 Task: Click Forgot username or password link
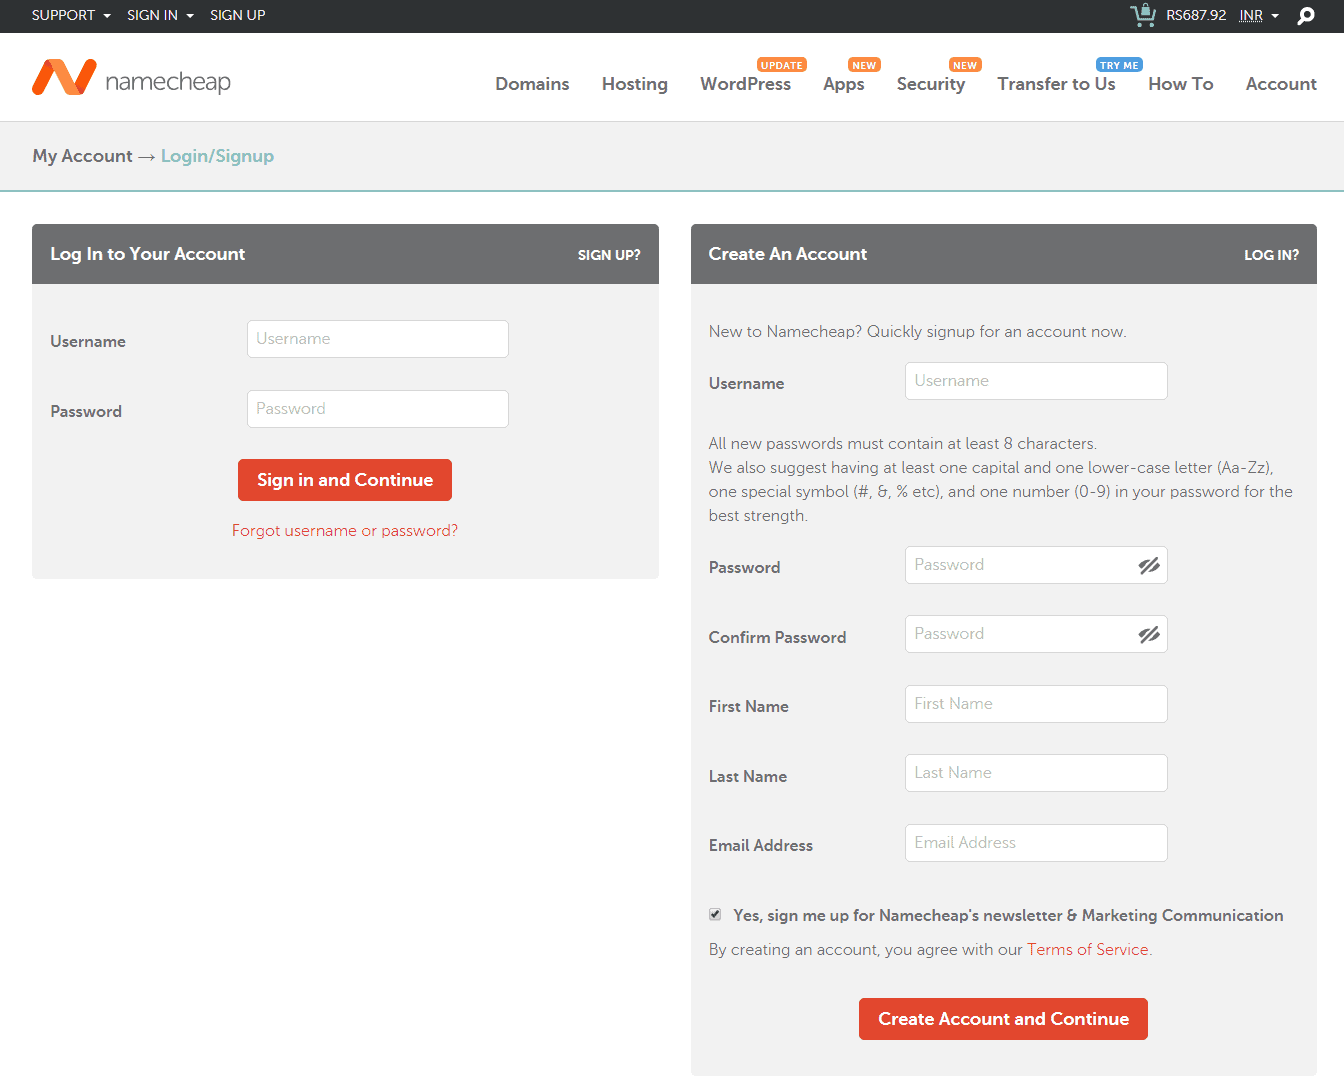pyautogui.click(x=345, y=530)
